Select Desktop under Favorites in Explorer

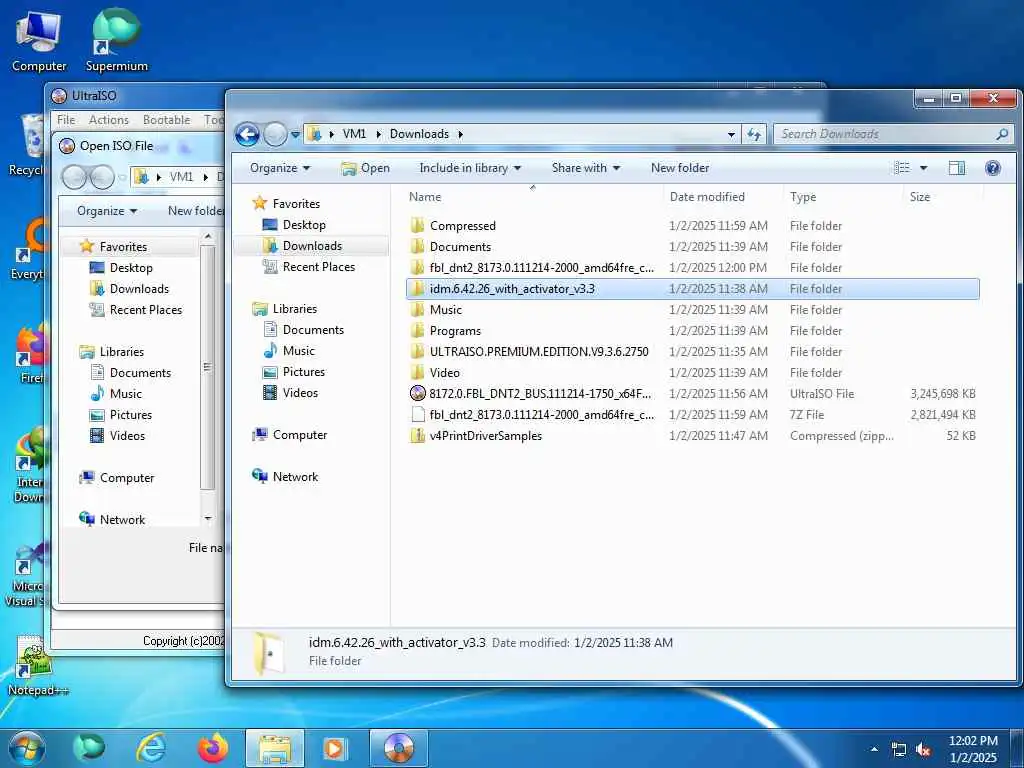(x=304, y=225)
